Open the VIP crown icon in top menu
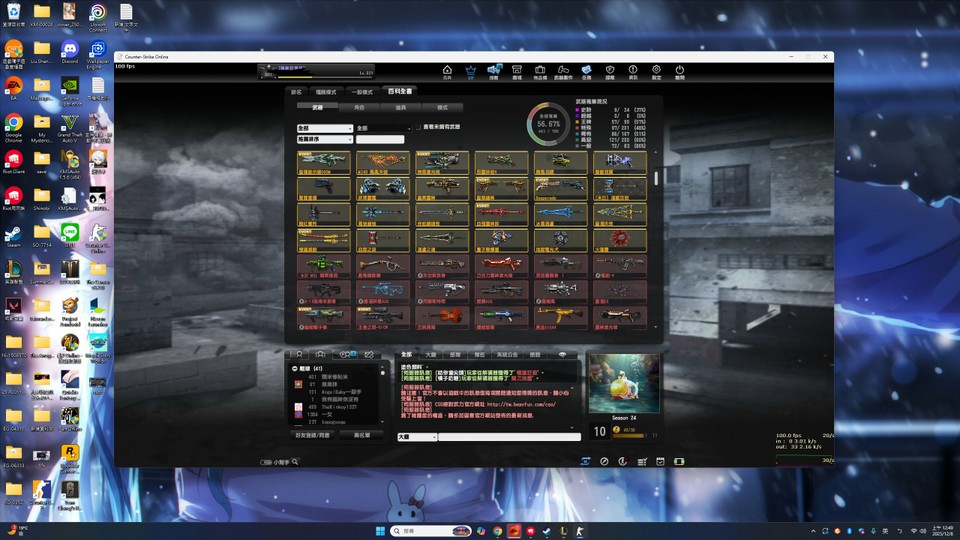The height and width of the screenshot is (540, 960). coord(471,72)
